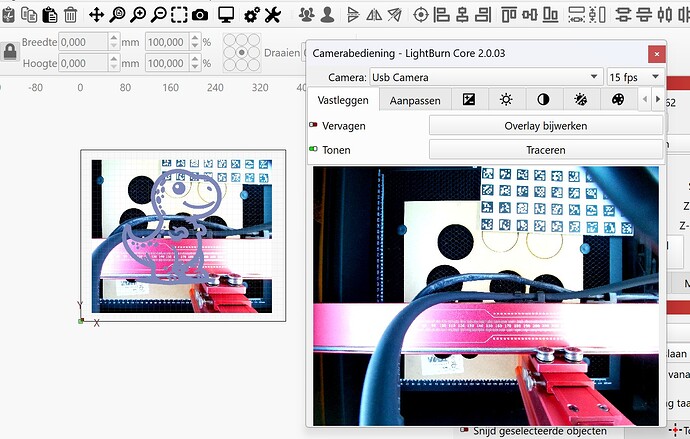Toggle the Vervagen switch

click(314, 126)
